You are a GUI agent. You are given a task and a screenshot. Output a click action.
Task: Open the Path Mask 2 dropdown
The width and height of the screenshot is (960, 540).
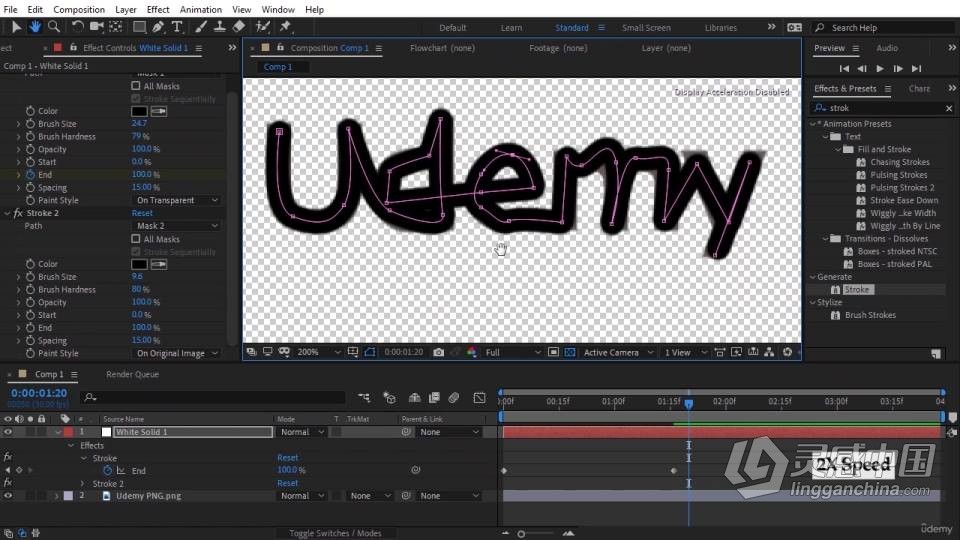tap(177, 226)
